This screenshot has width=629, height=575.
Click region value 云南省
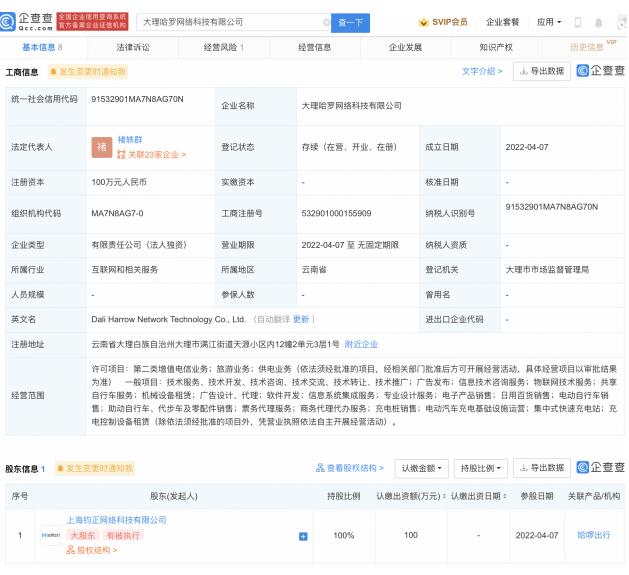pos(314,270)
